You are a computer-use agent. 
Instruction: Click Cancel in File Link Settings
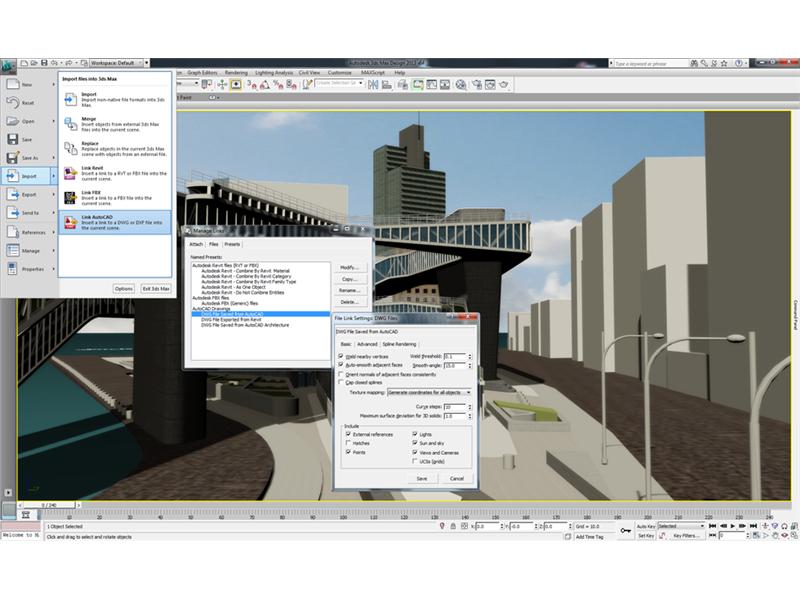tap(457, 479)
